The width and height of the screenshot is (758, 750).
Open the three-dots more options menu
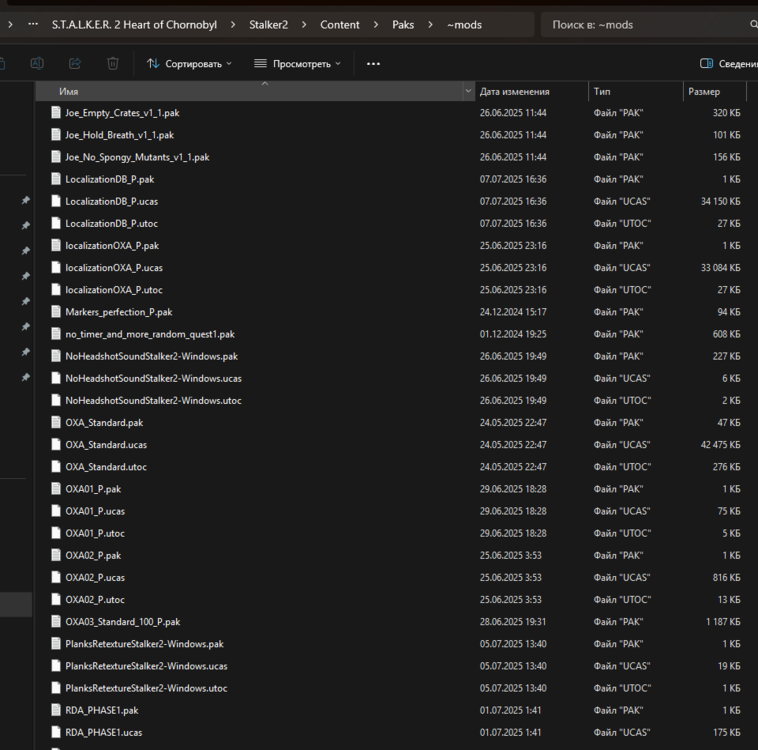point(373,63)
